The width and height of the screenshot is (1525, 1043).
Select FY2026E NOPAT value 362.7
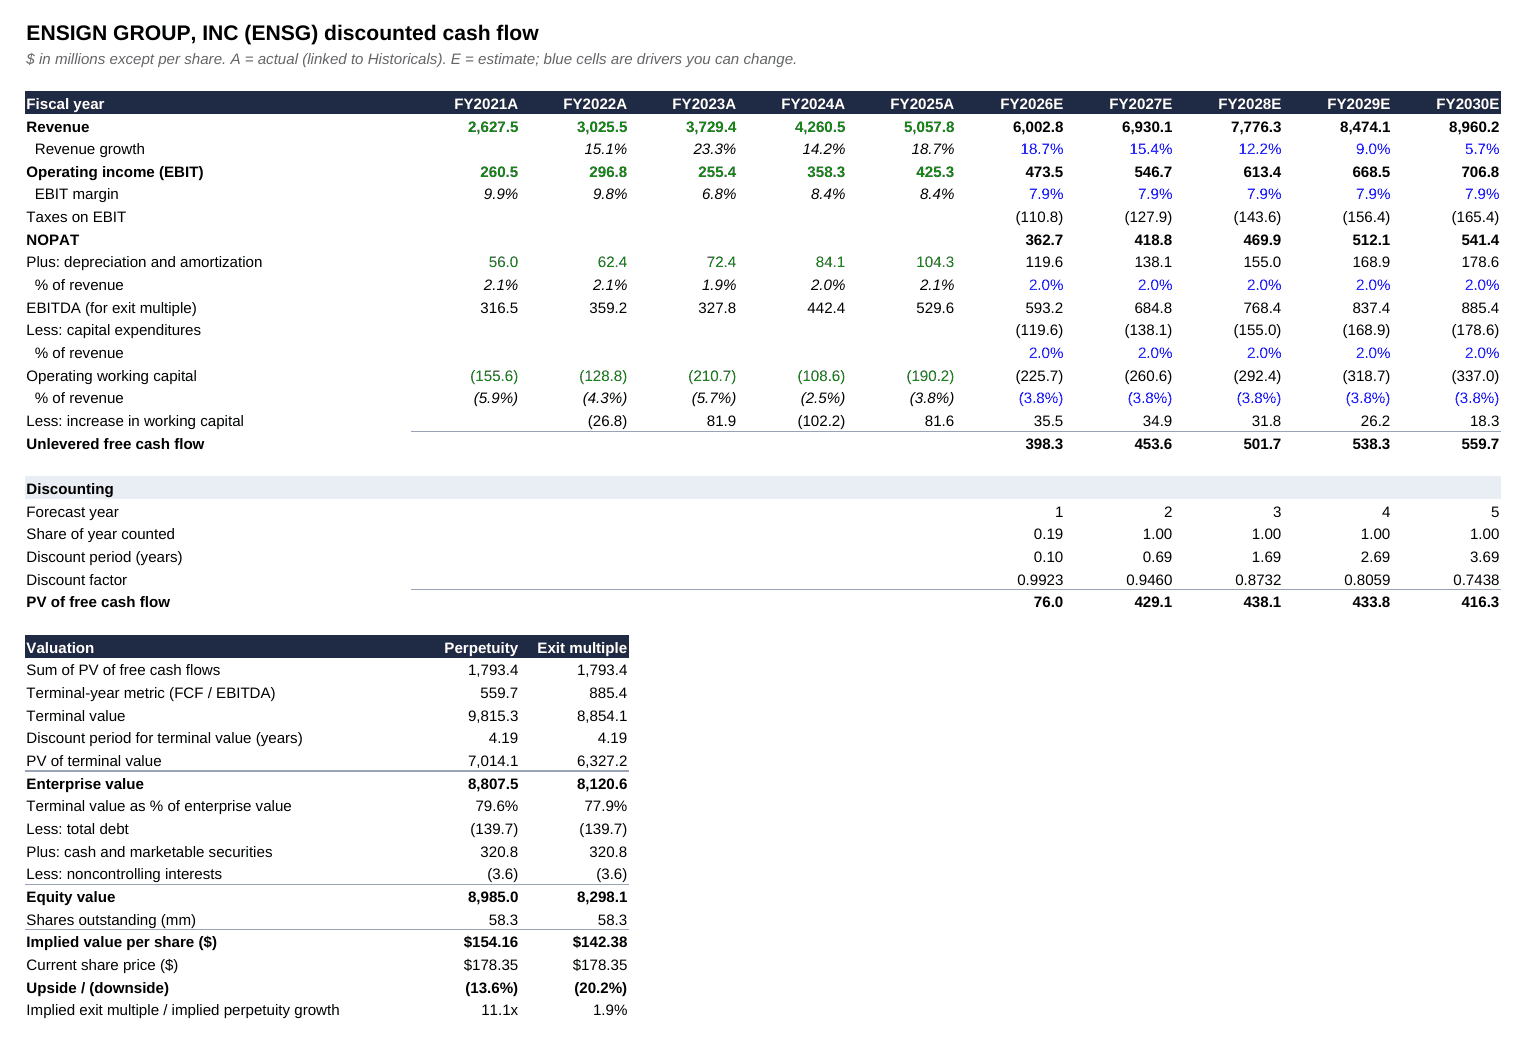pos(1044,240)
